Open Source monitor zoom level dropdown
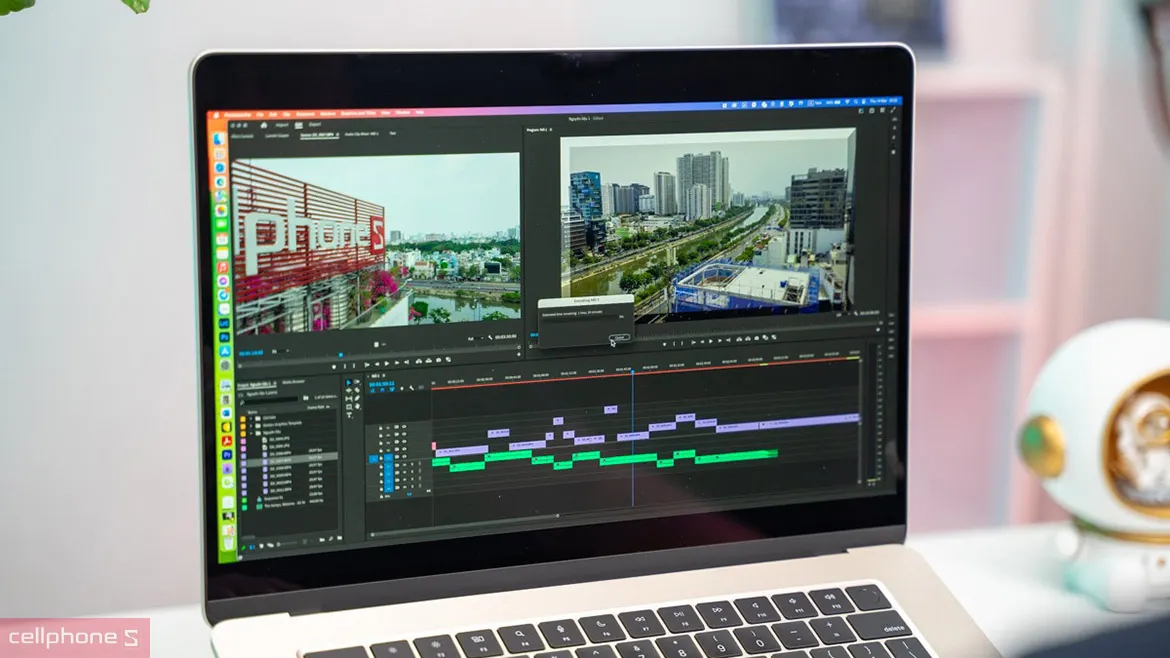The height and width of the screenshot is (658, 1170). tap(281, 351)
